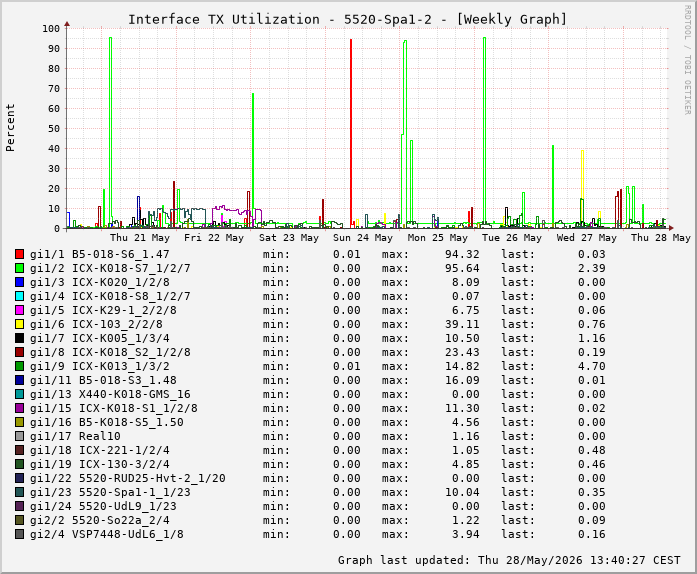Viewport: 697px width, 574px height.
Task: Click the red swatch for gi1/1
Action: [x=19, y=254]
